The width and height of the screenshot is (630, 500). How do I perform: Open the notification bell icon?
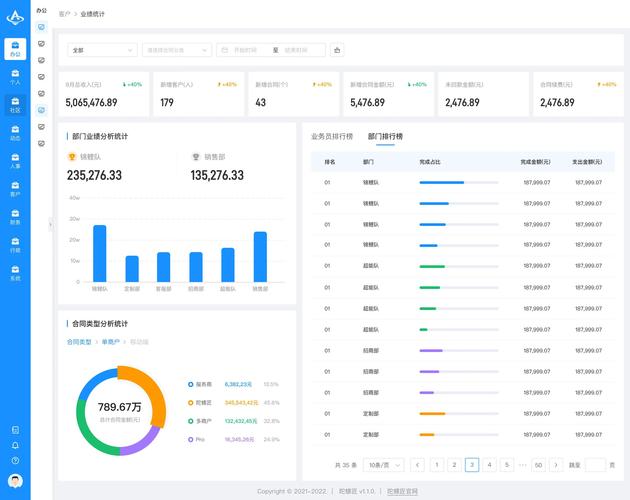pos(15,445)
